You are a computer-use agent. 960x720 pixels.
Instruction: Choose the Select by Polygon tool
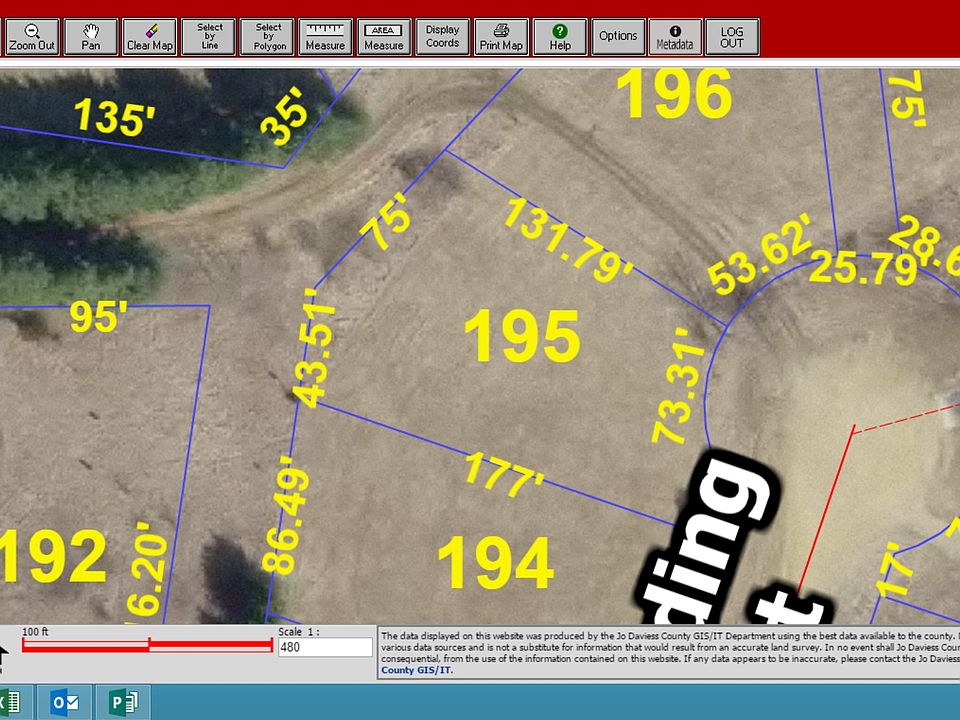pyautogui.click(x=267, y=37)
